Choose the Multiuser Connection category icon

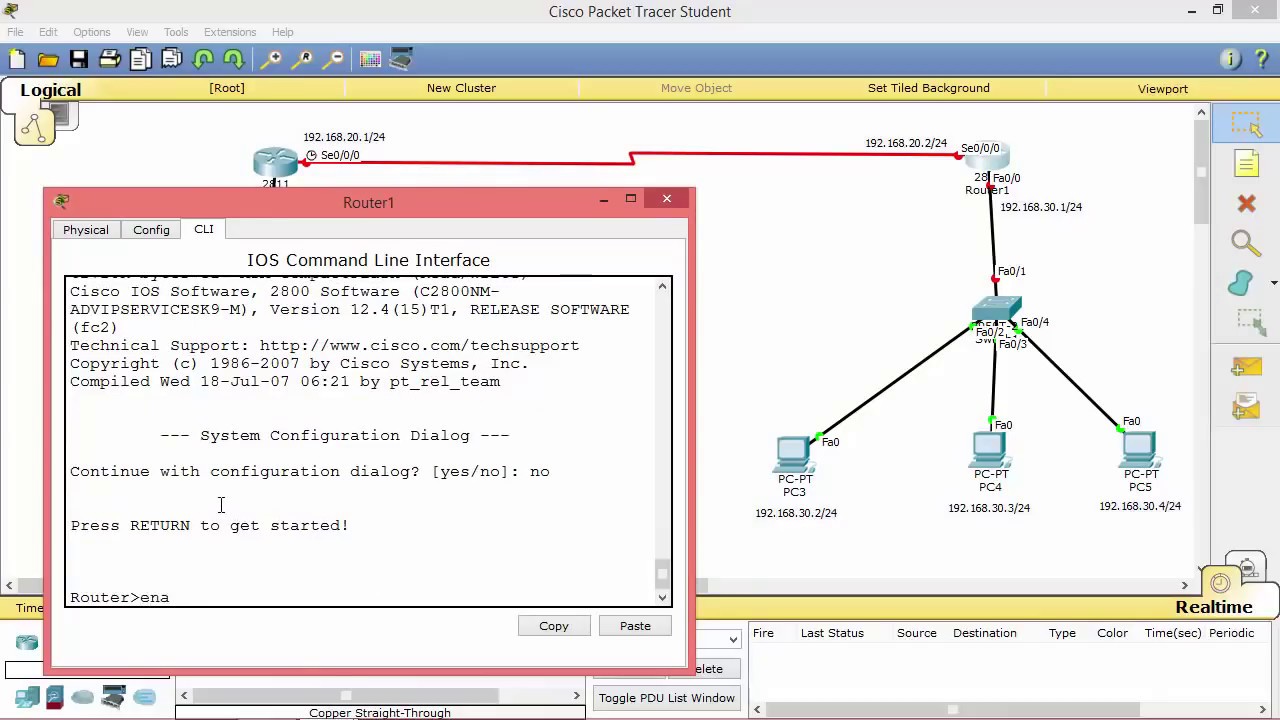144,697
